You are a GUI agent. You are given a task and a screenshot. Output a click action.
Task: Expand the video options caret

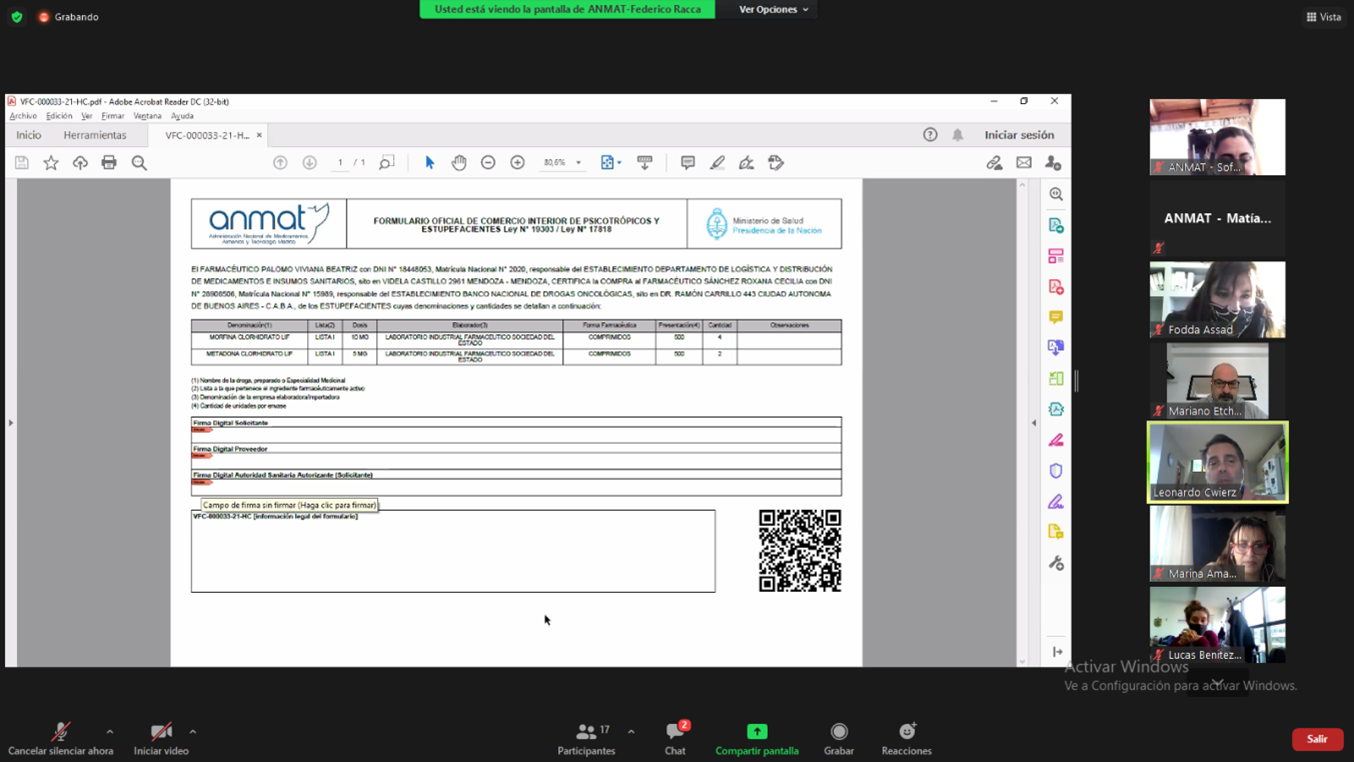[x=193, y=732]
